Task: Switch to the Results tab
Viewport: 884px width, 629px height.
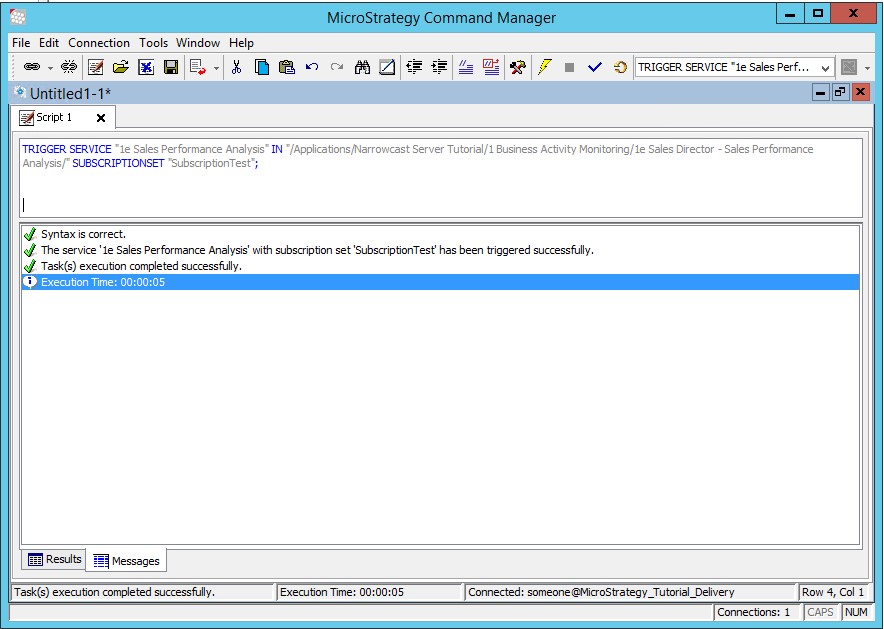Action: click(53, 560)
